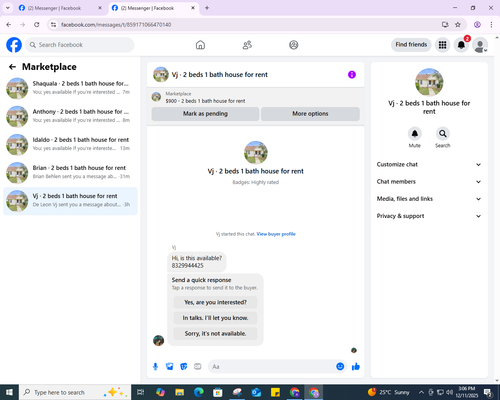Click the Facebook logo icon
Viewport: 500px width, 400px height.
[x=14, y=45]
